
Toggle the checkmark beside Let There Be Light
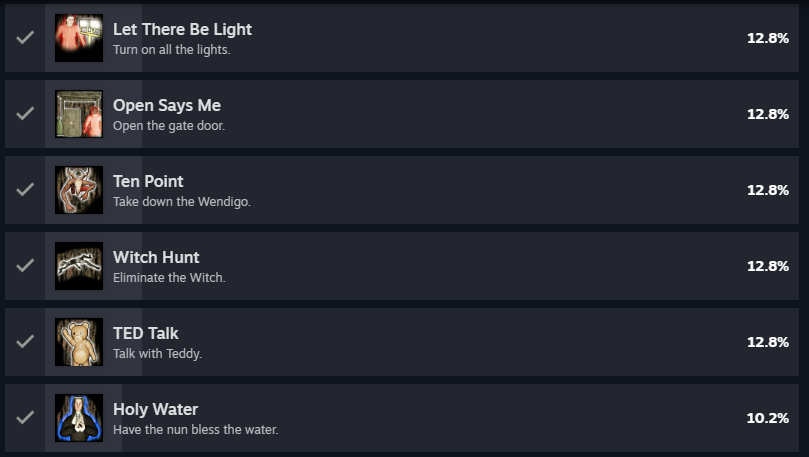25,38
